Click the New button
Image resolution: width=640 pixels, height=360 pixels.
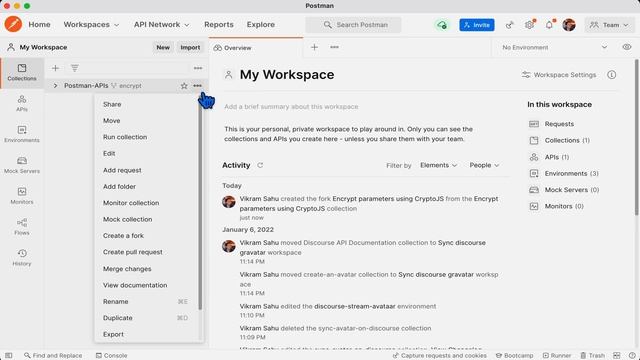[163, 47]
